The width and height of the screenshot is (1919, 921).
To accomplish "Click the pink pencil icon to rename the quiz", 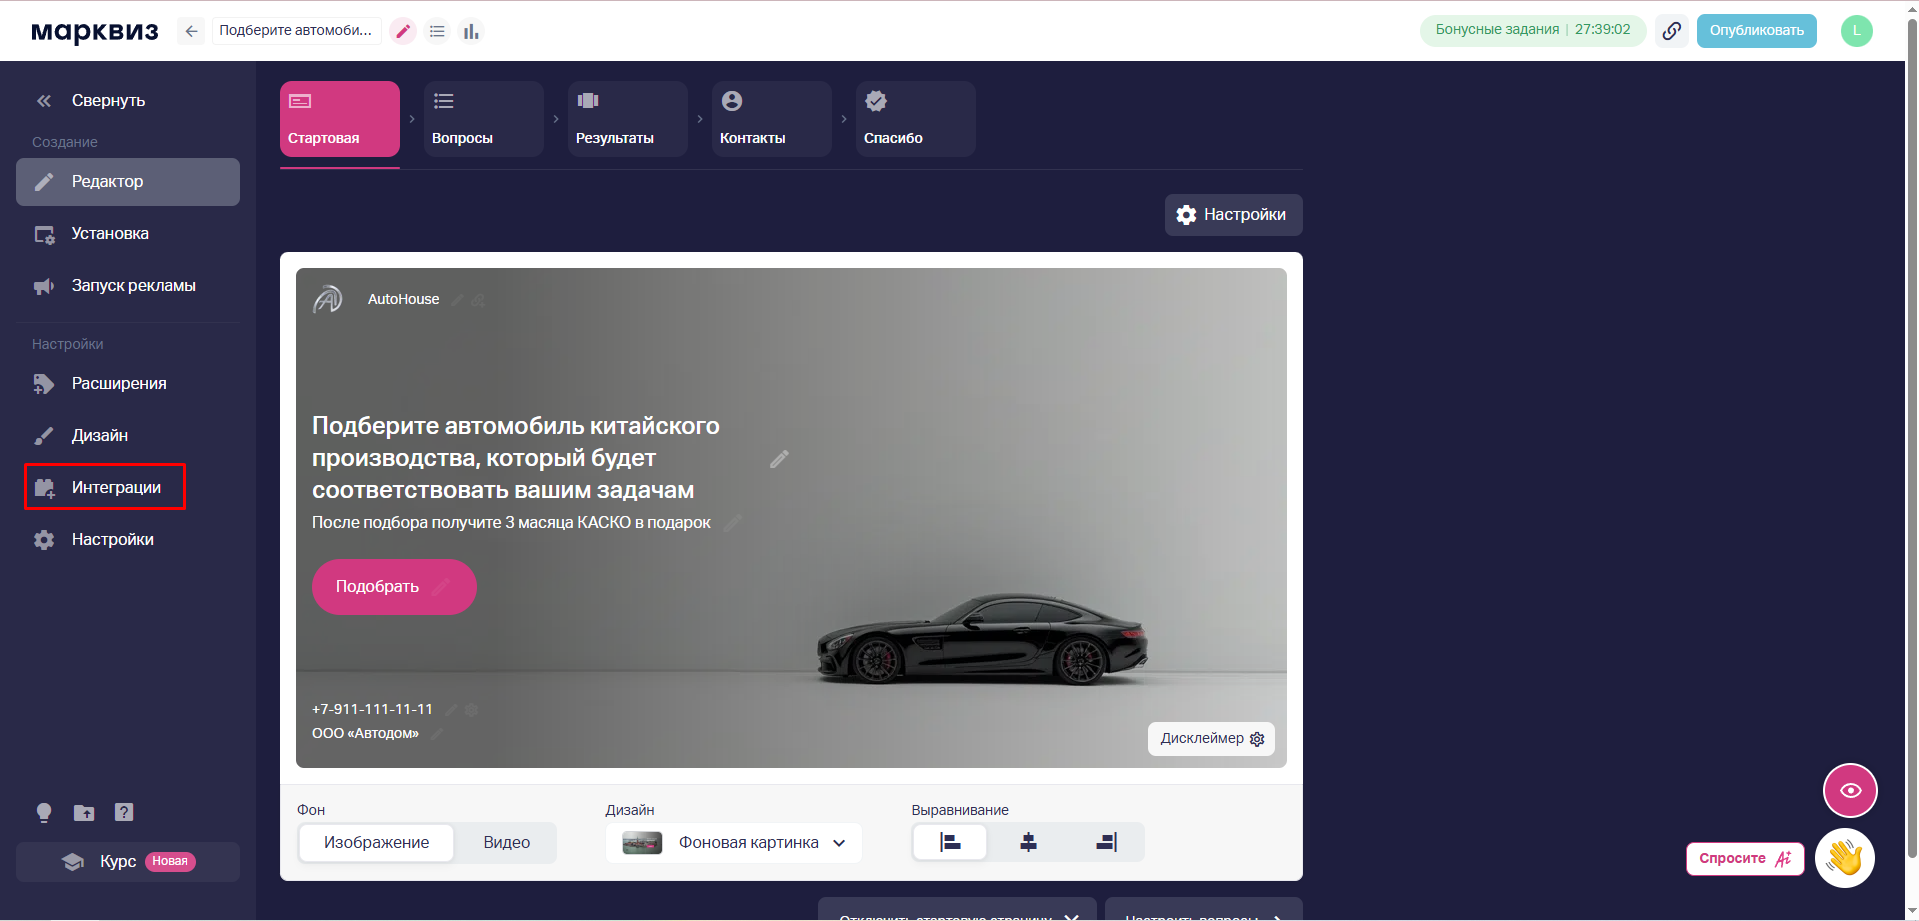I will pos(403,31).
